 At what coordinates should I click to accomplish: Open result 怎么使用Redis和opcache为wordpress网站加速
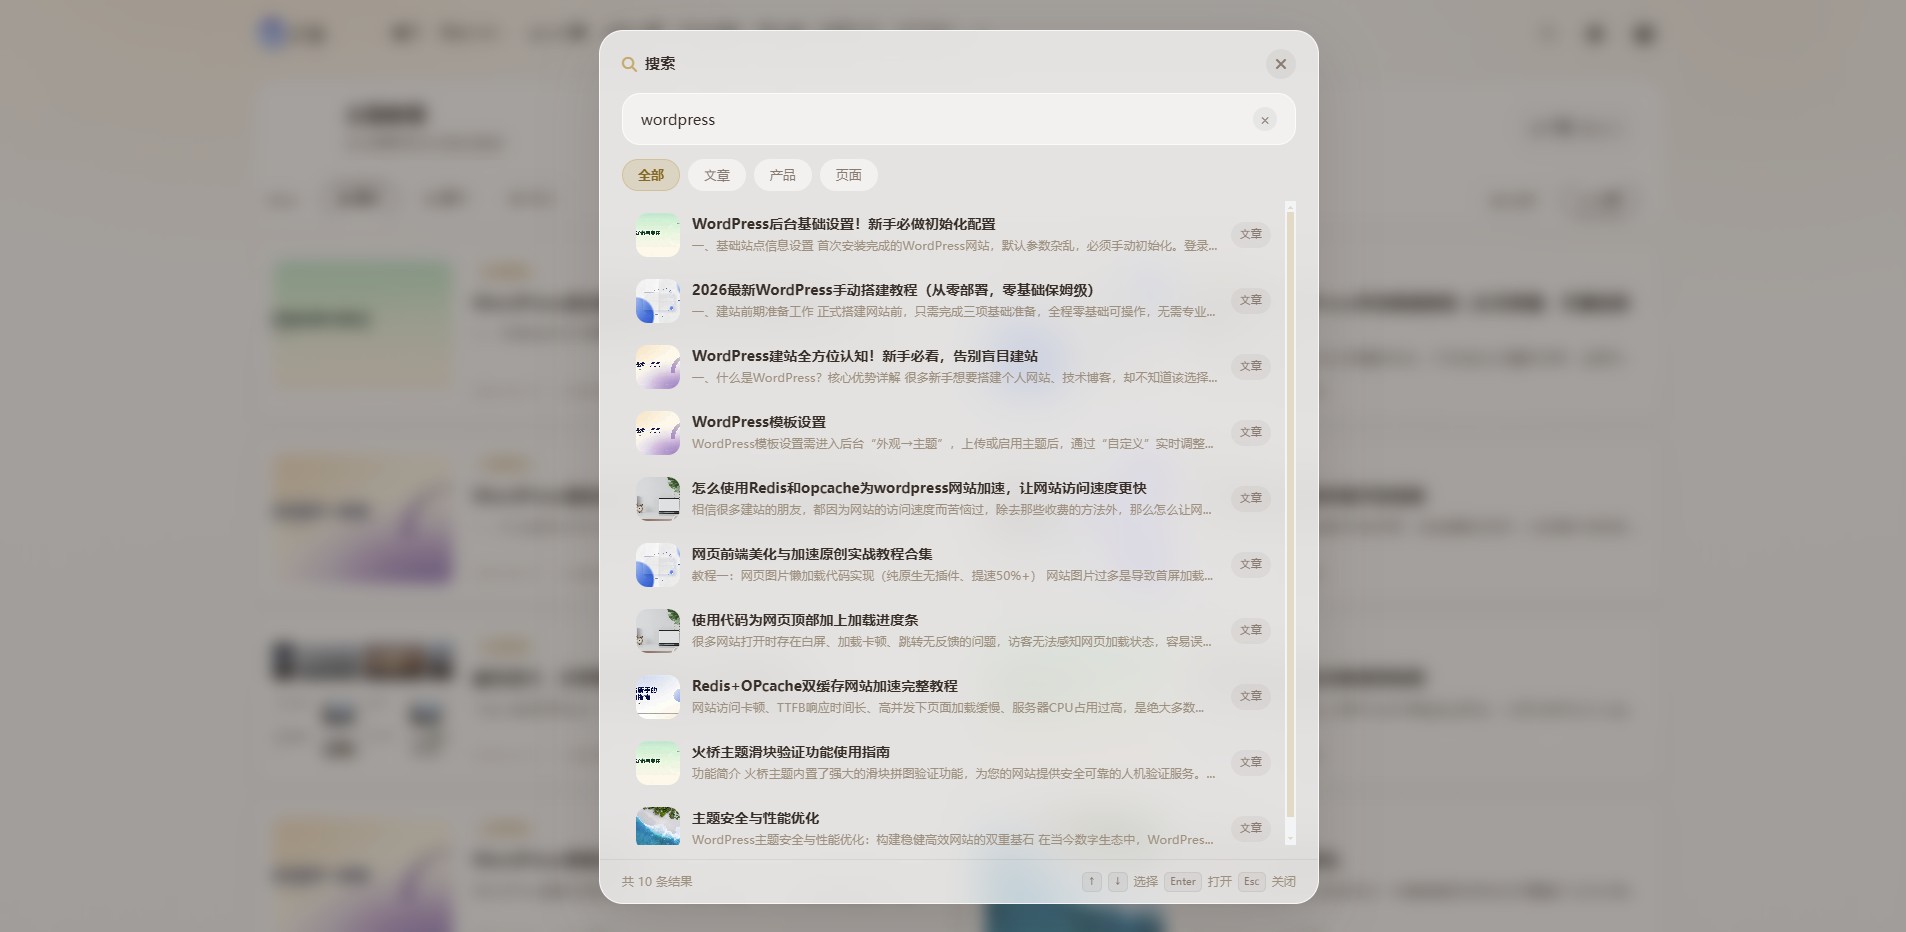(x=953, y=499)
